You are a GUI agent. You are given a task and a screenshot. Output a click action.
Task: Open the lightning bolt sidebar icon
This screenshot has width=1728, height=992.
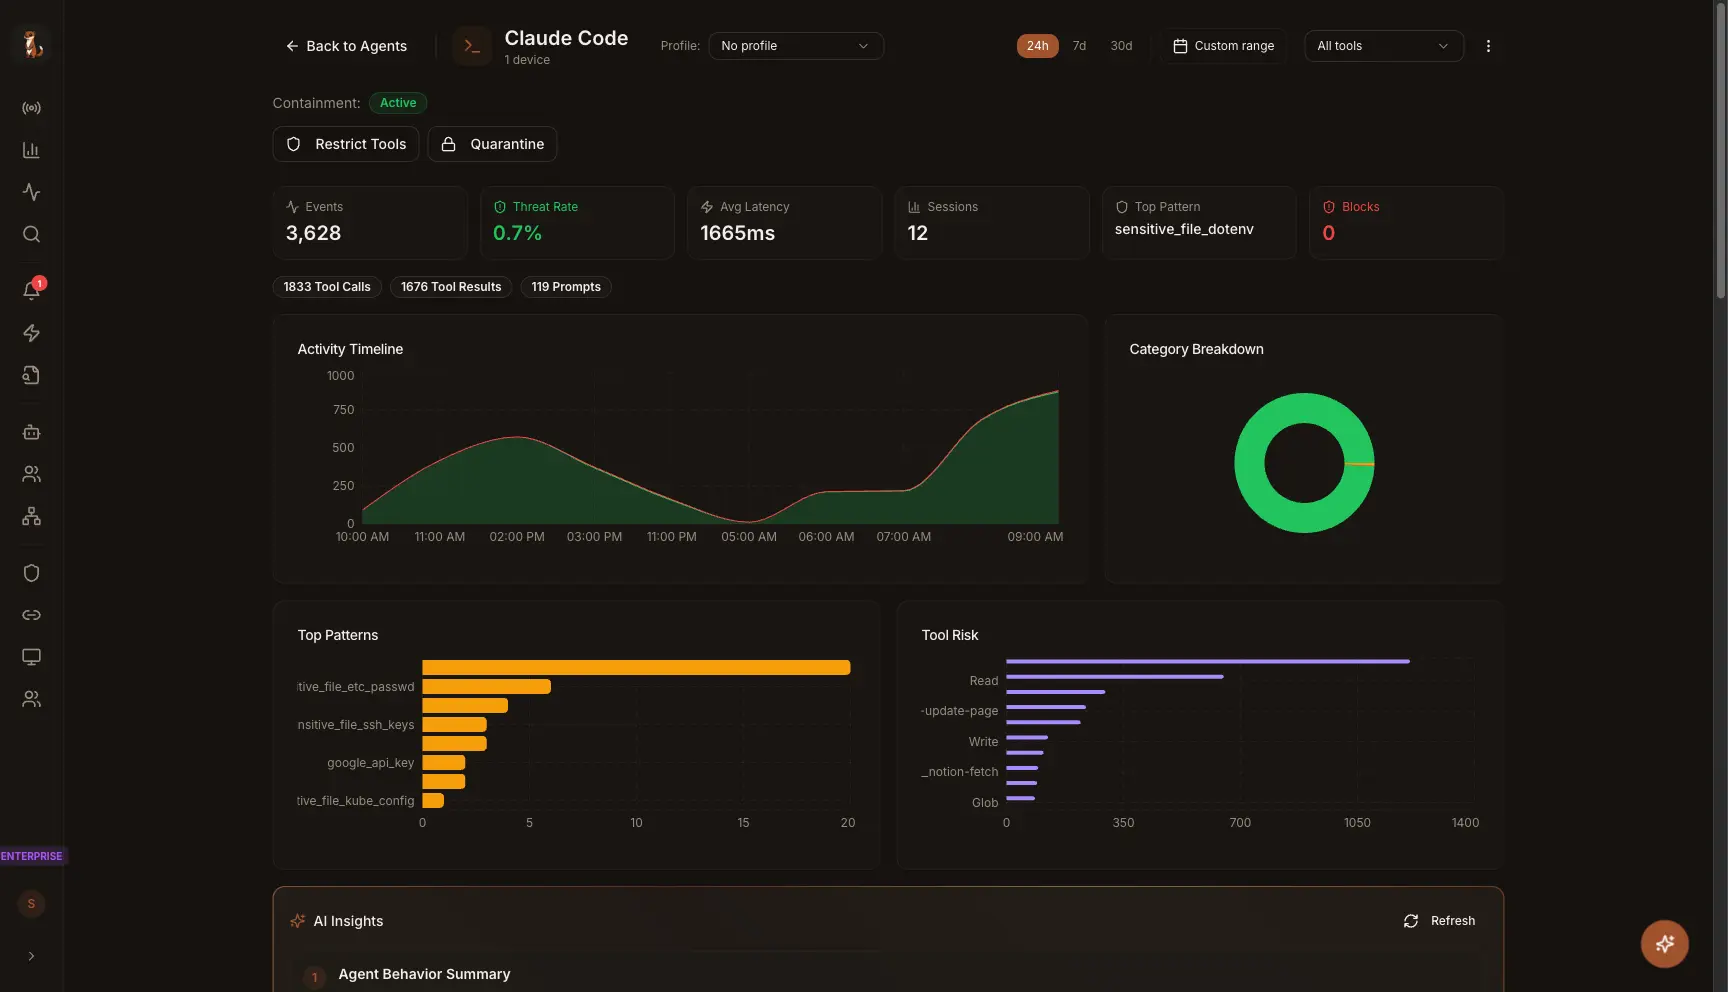31,333
